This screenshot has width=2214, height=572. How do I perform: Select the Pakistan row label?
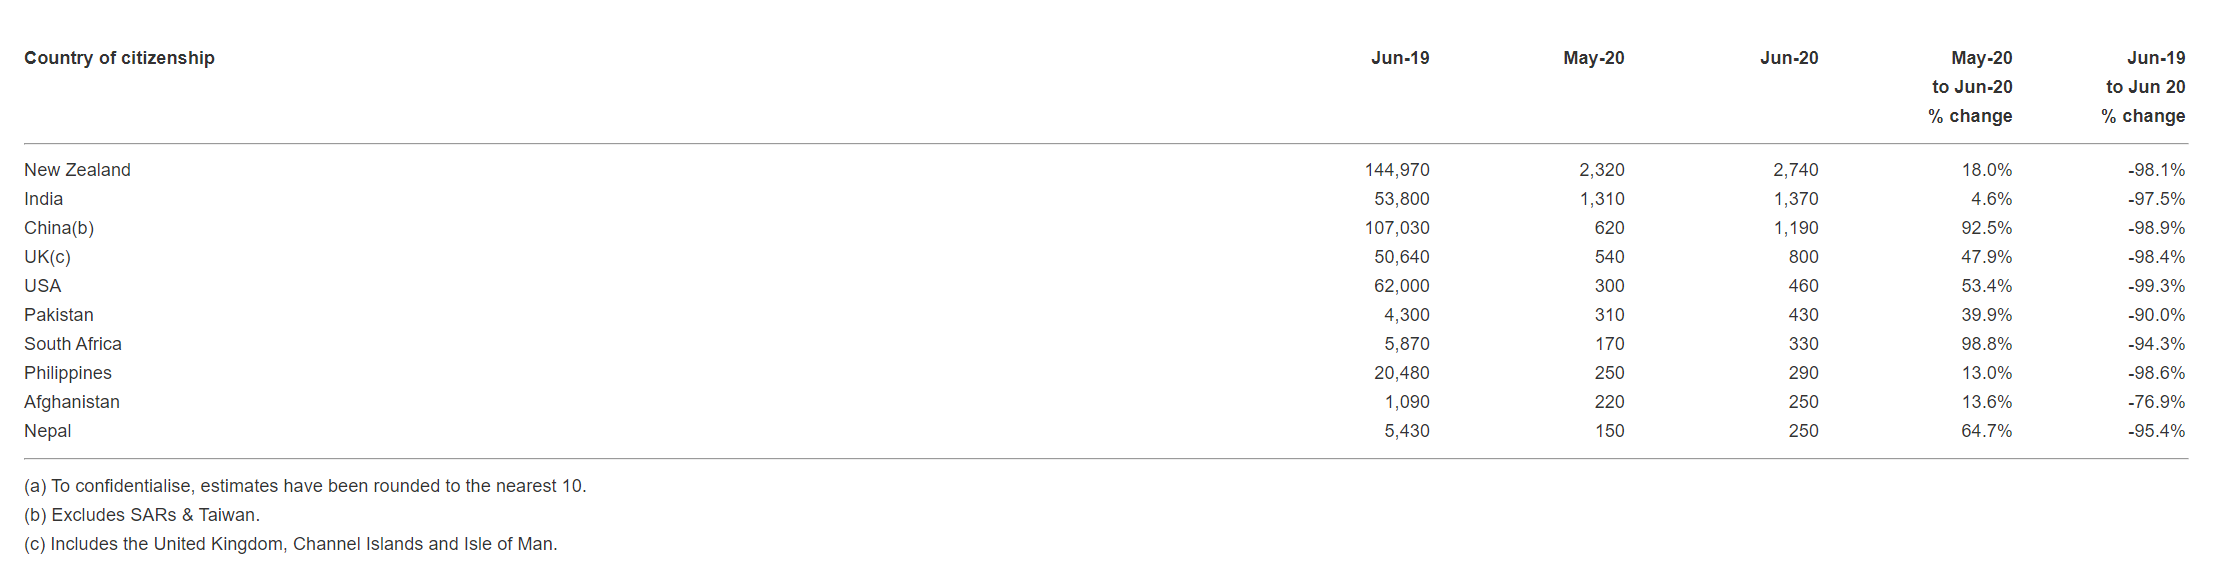(58, 315)
